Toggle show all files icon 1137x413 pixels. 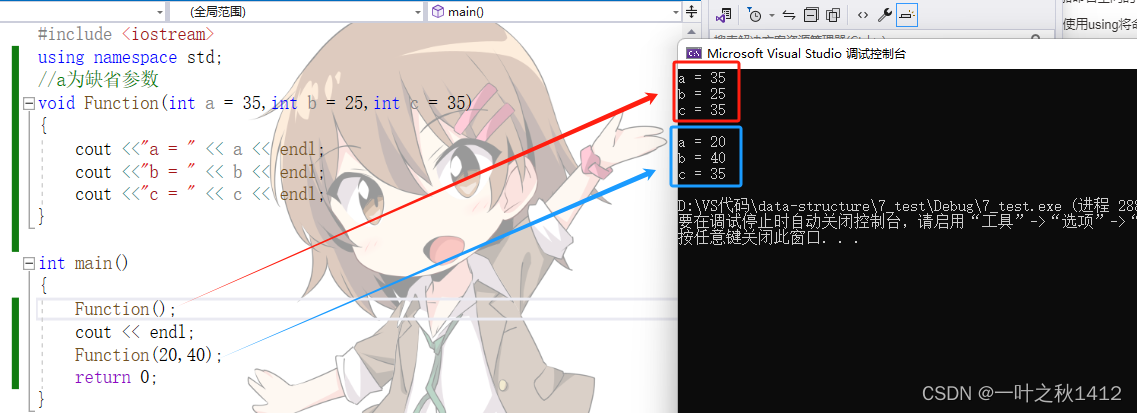click(833, 14)
